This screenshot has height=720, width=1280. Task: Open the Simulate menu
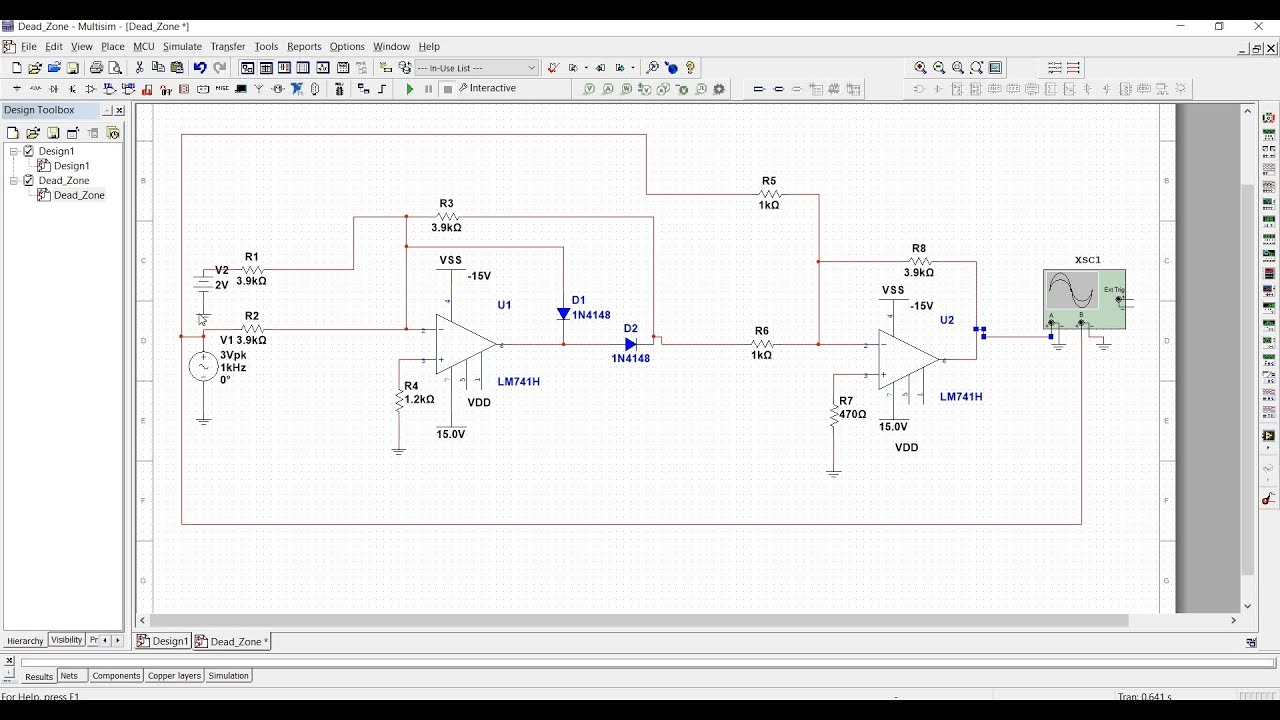(182, 46)
